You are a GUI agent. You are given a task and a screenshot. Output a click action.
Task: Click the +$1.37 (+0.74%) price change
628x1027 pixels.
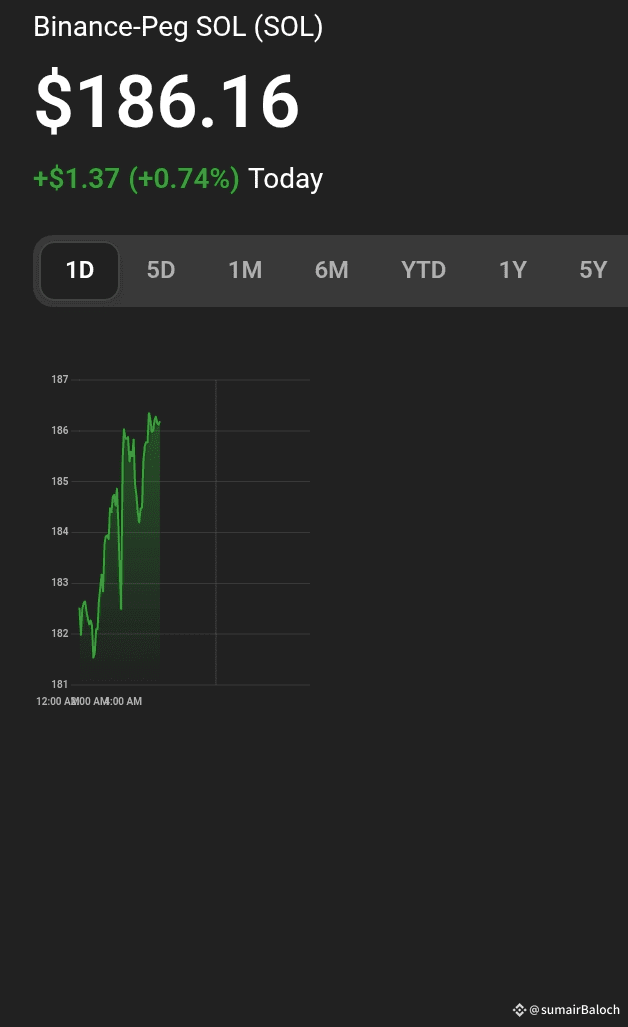(x=136, y=179)
